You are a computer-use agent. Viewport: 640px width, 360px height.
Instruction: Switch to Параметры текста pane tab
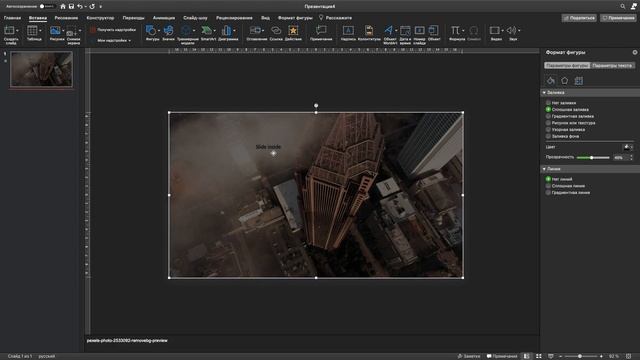[x=612, y=65]
